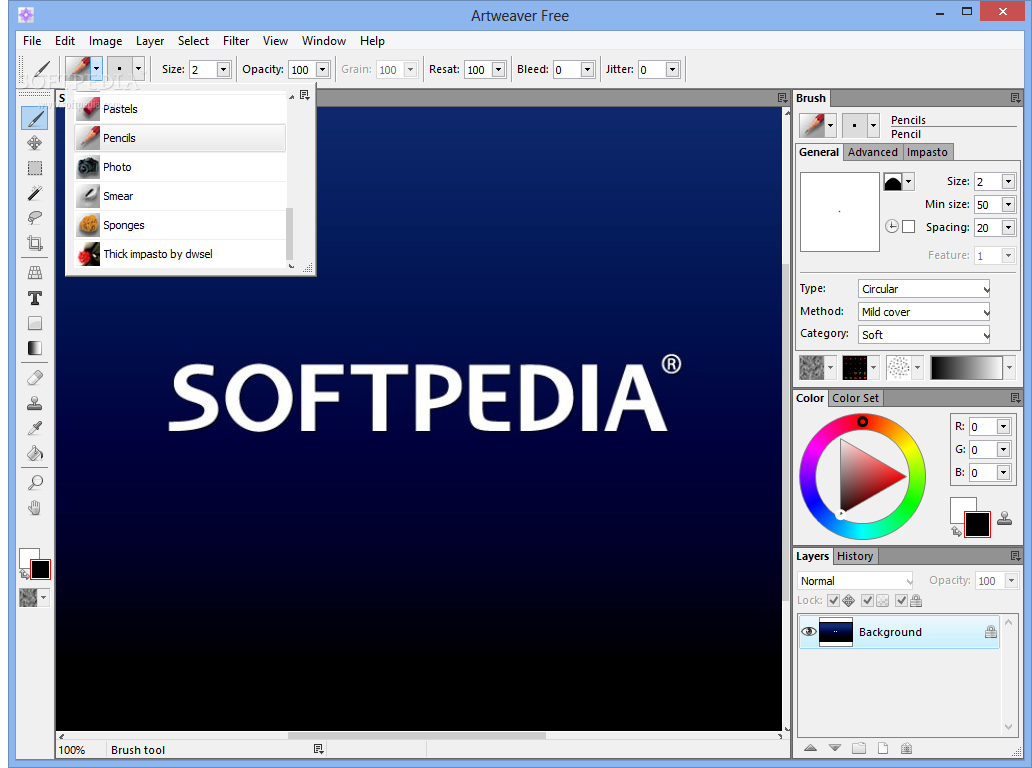Toggle the checkbox beside Spacing
This screenshot has width=1032, height=768.
tap(908, 226)
